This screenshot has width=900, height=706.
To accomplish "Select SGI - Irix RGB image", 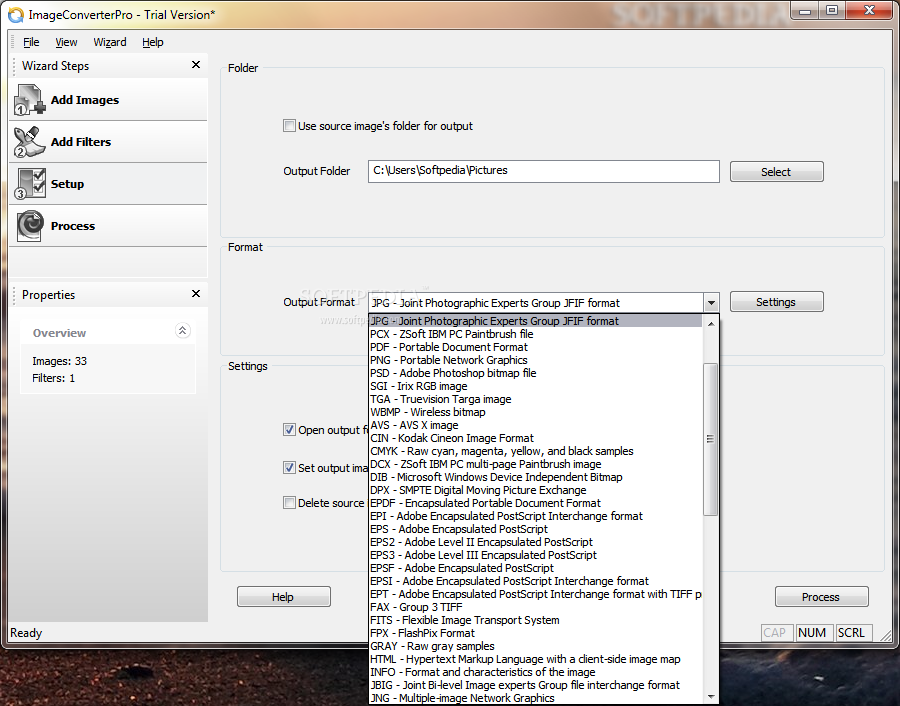I will click(x=536, y=386).
